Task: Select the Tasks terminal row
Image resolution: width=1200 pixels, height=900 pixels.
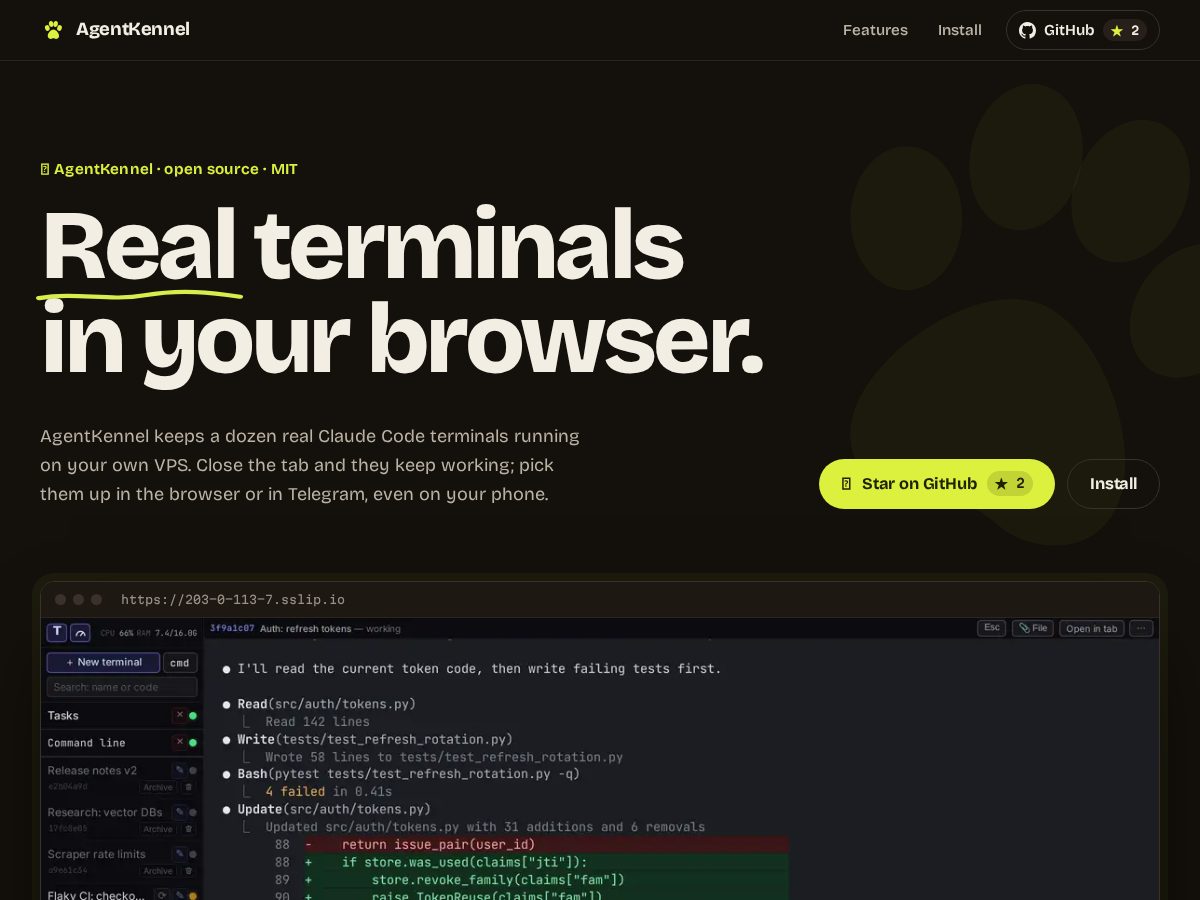Action: (122, 715)
